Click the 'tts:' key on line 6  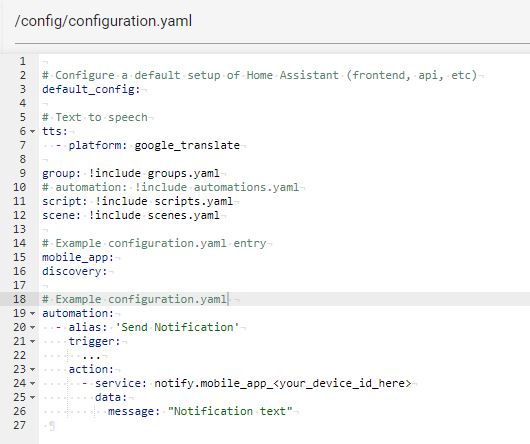55,131
